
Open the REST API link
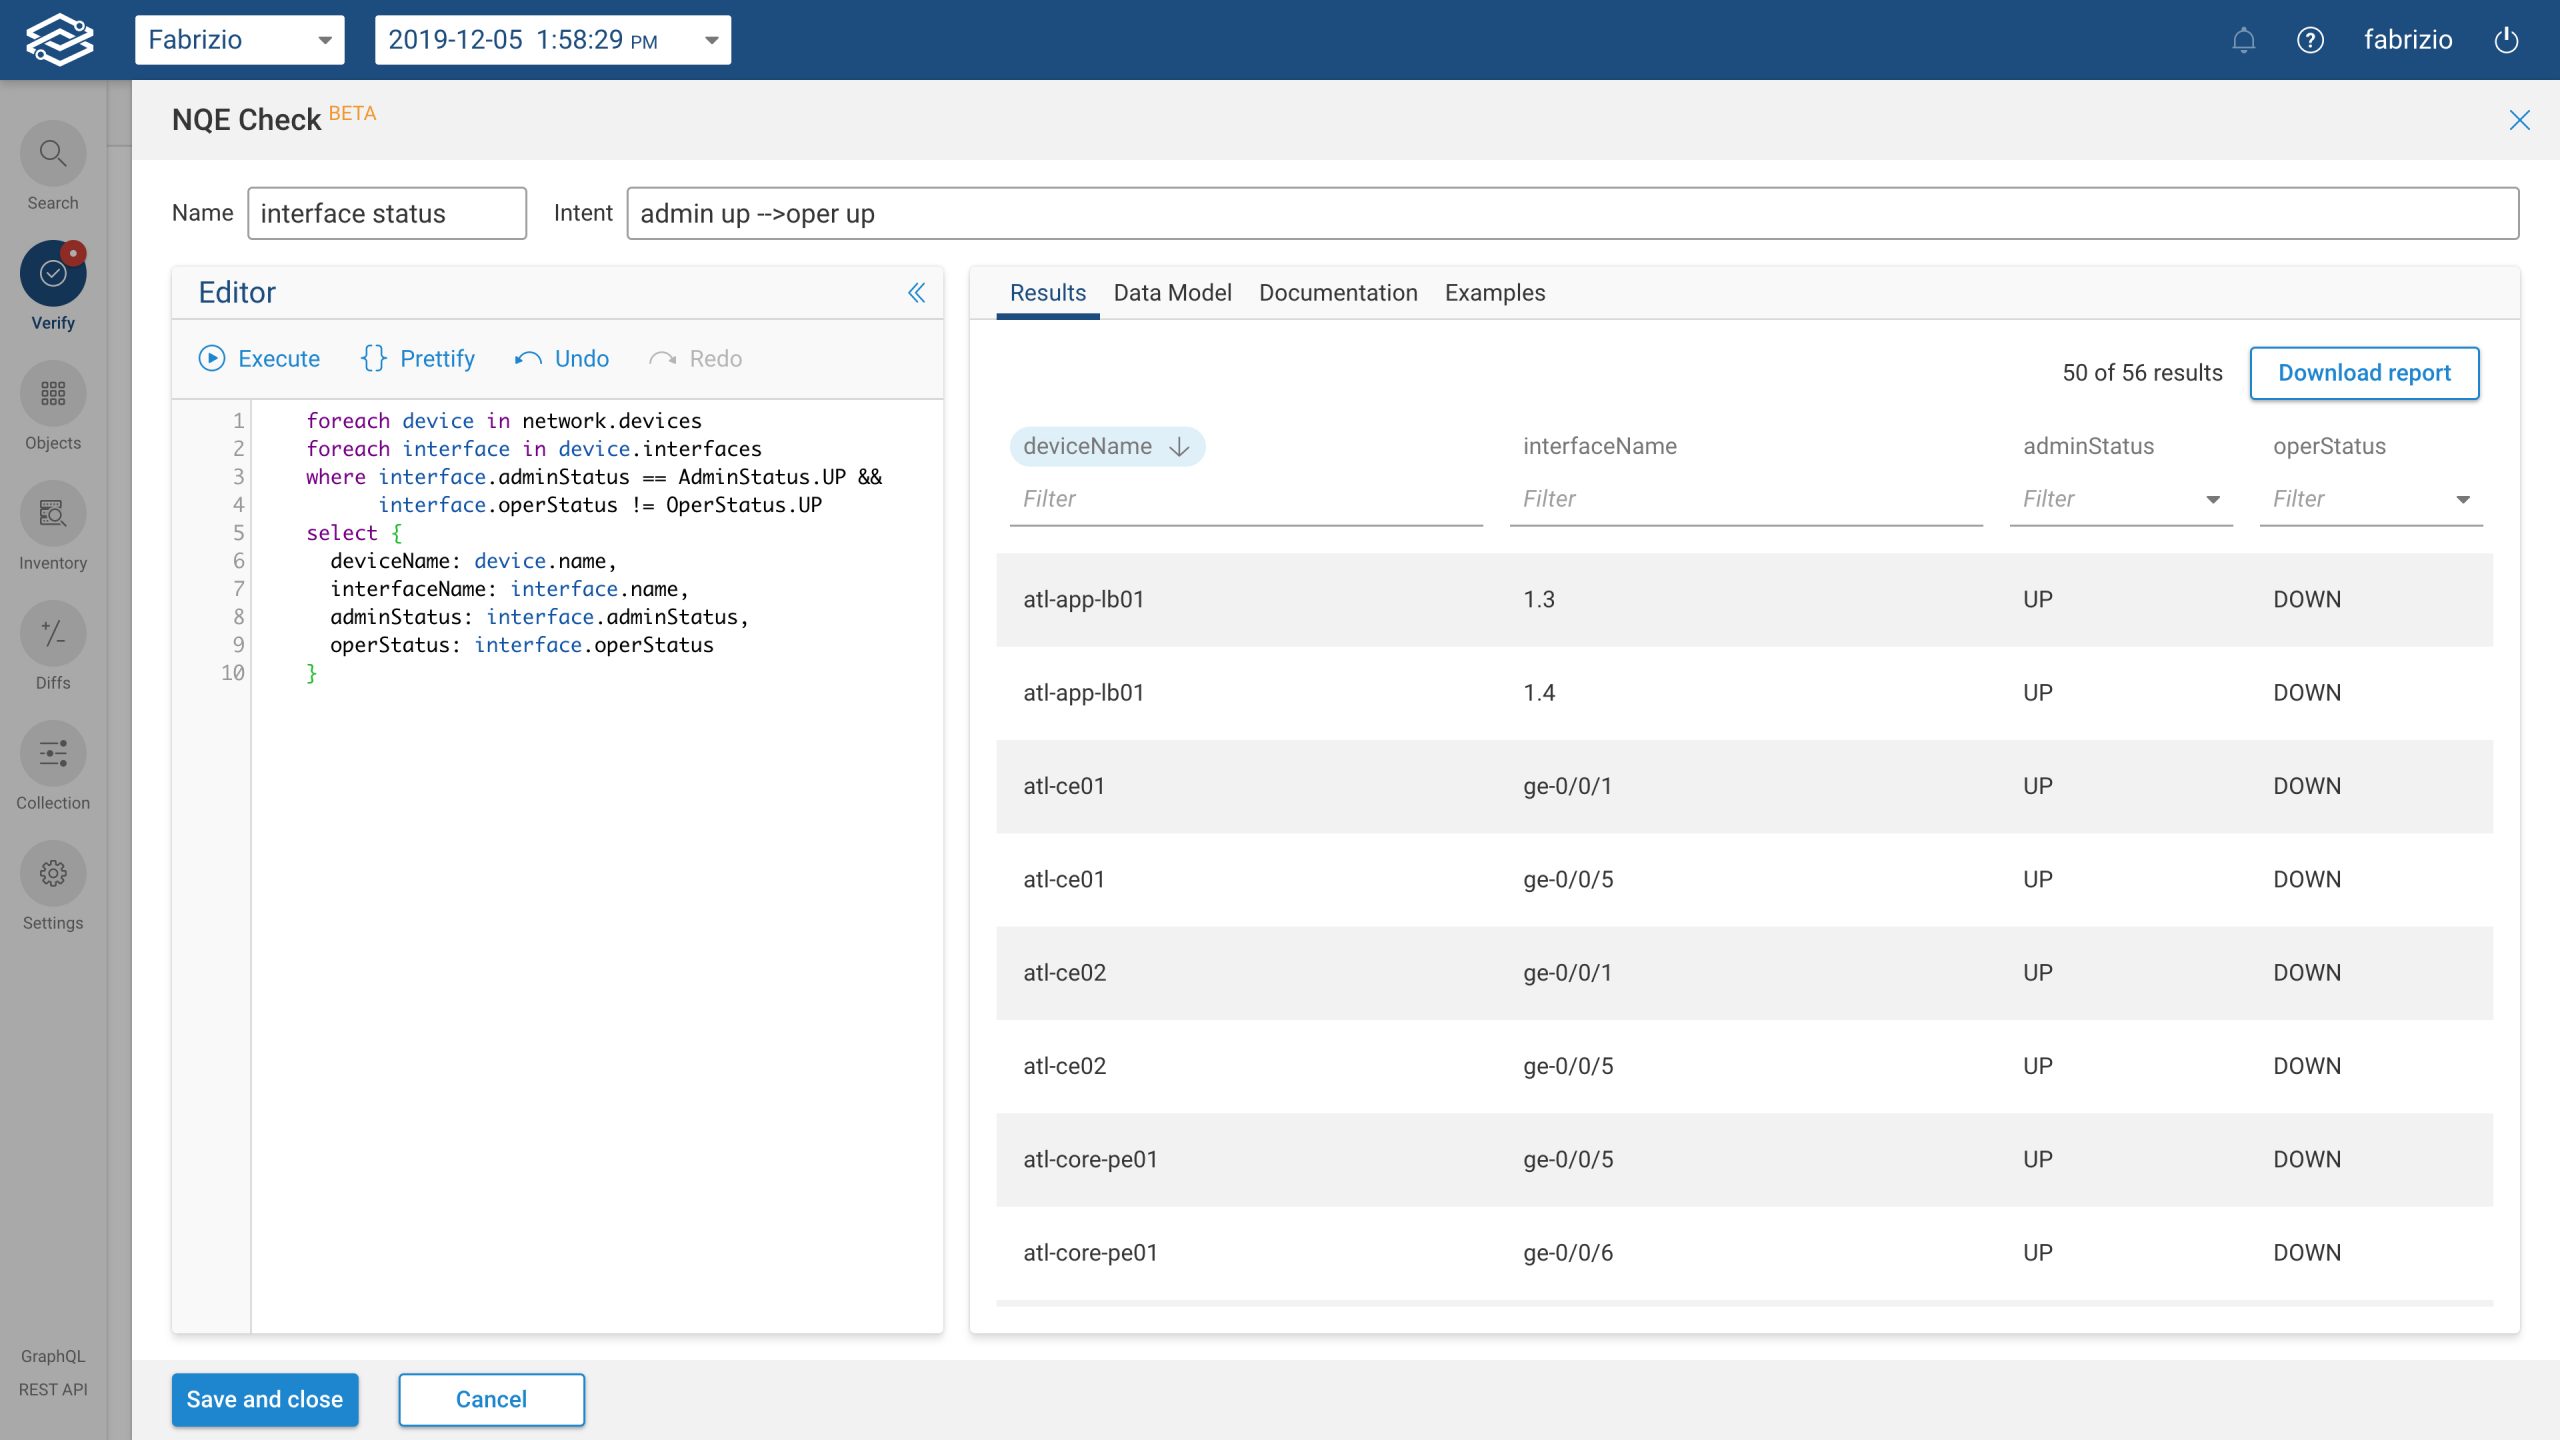point(53,1389)
